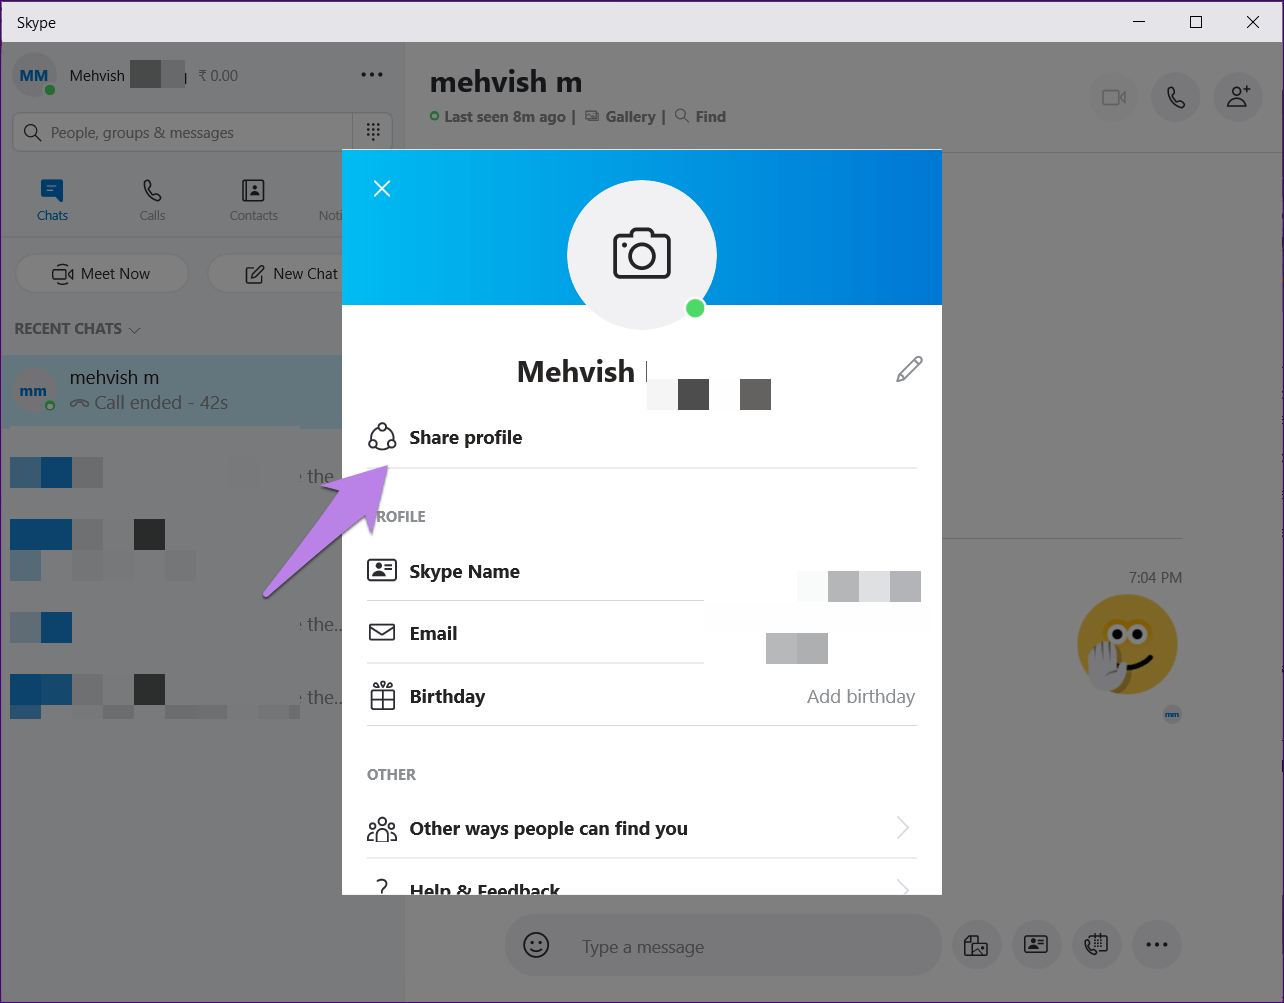
Task: Close the profile panel with the X icon
Action: pos(382,189)
